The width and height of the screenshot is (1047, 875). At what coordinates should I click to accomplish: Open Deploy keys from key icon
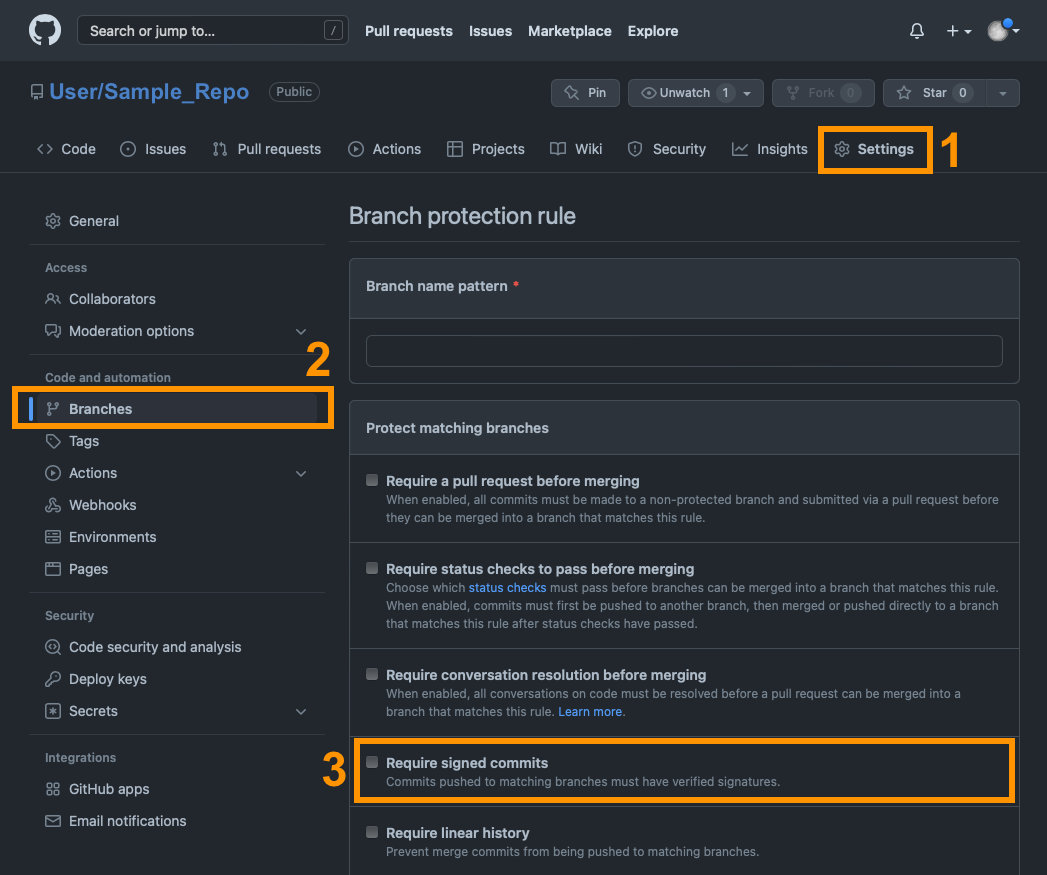[53, 679]
